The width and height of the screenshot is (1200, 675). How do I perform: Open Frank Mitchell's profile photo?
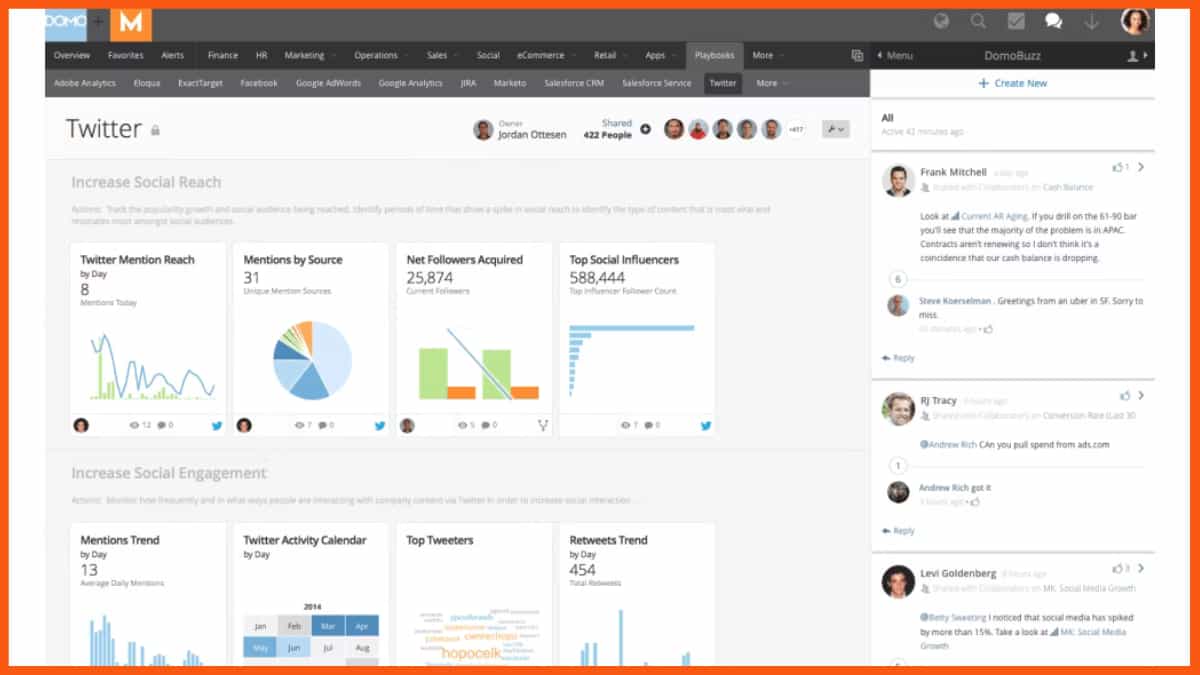898,180
